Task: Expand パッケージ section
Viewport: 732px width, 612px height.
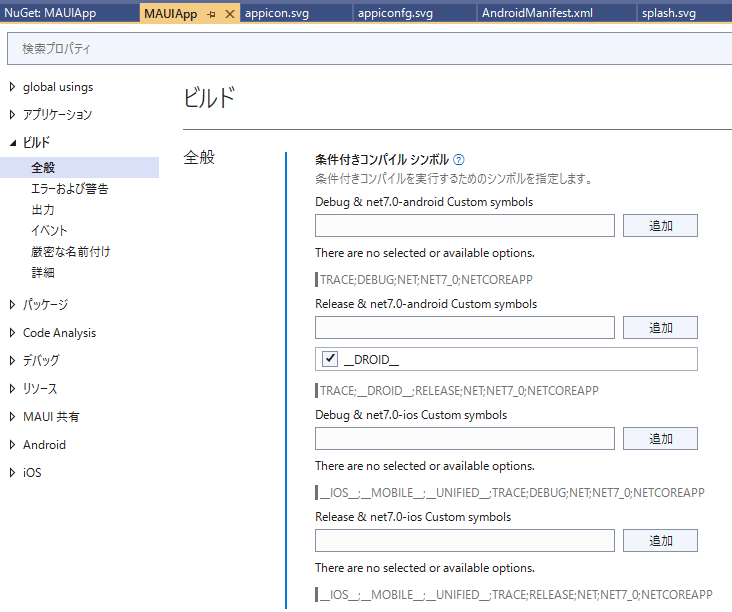Action: pos(12,305)
